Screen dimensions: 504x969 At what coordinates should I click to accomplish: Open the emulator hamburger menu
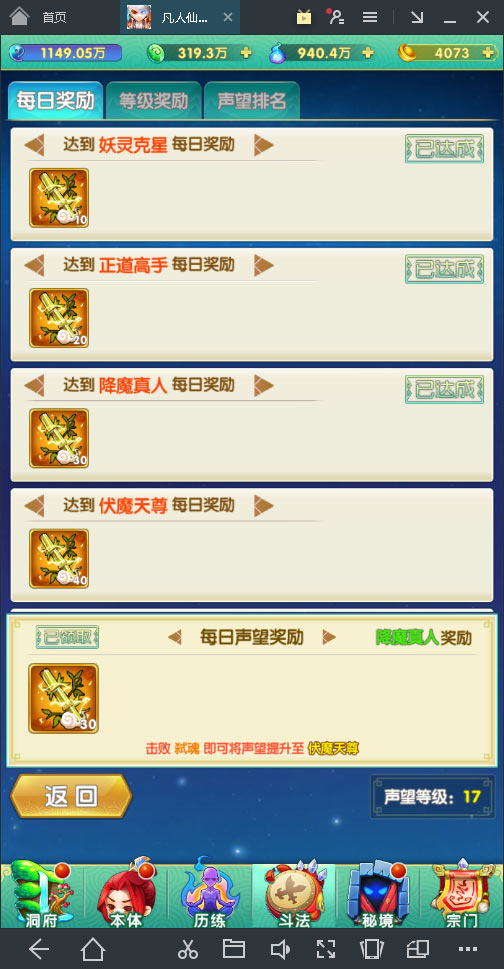coord(370,17)
